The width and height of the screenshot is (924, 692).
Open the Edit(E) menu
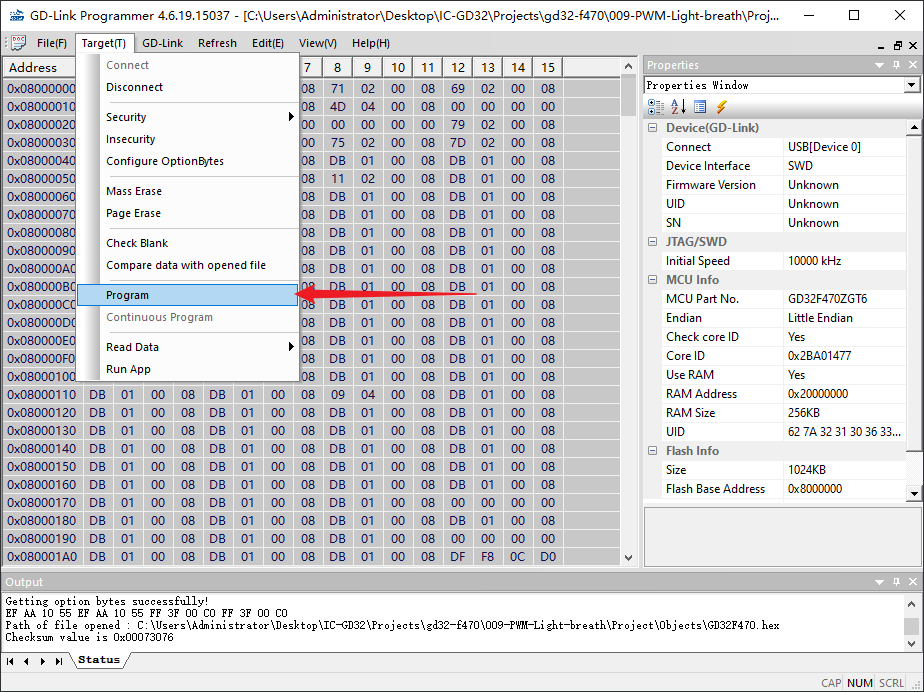pyautogui.click(x=268, y=43)
